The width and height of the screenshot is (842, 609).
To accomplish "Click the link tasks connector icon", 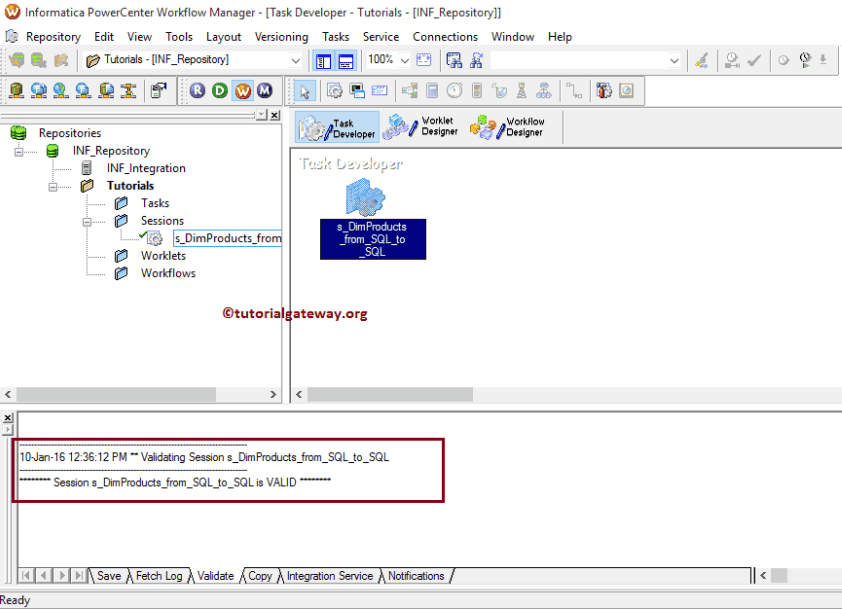I will 575,91.
